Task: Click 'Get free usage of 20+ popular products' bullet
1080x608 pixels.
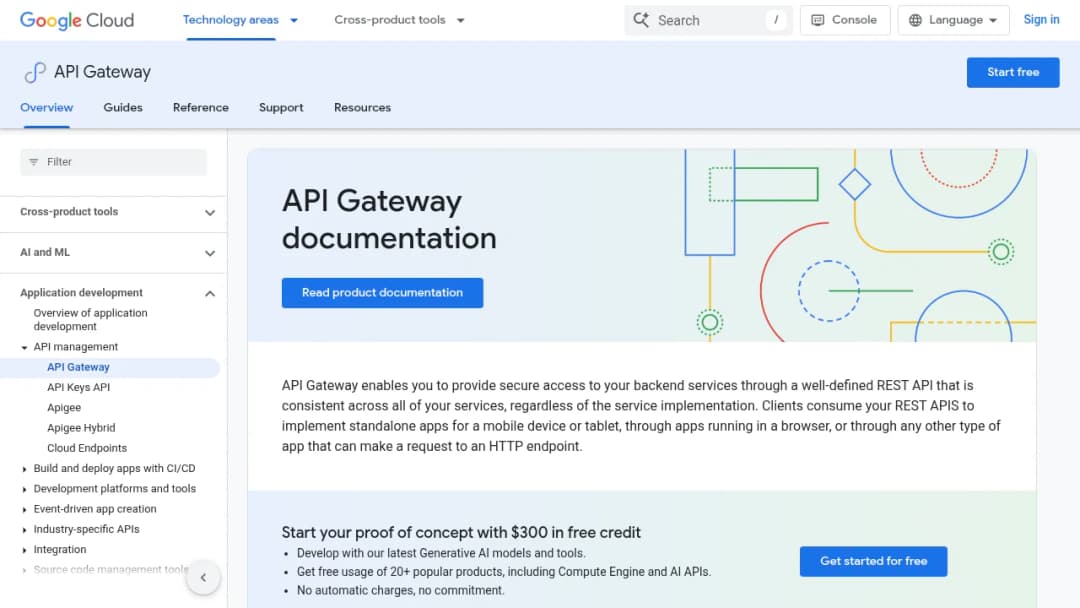Action: 503,572
